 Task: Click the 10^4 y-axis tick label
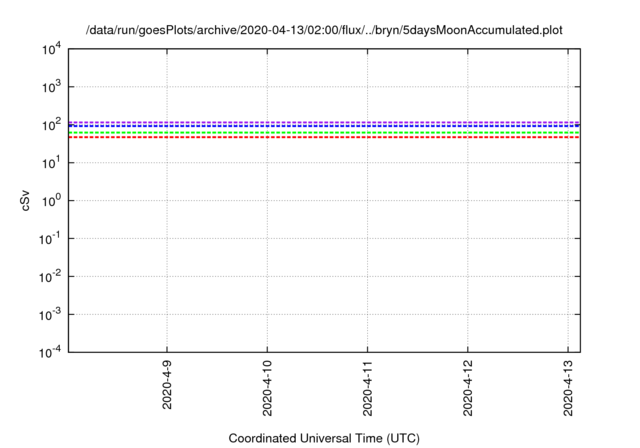51,50
